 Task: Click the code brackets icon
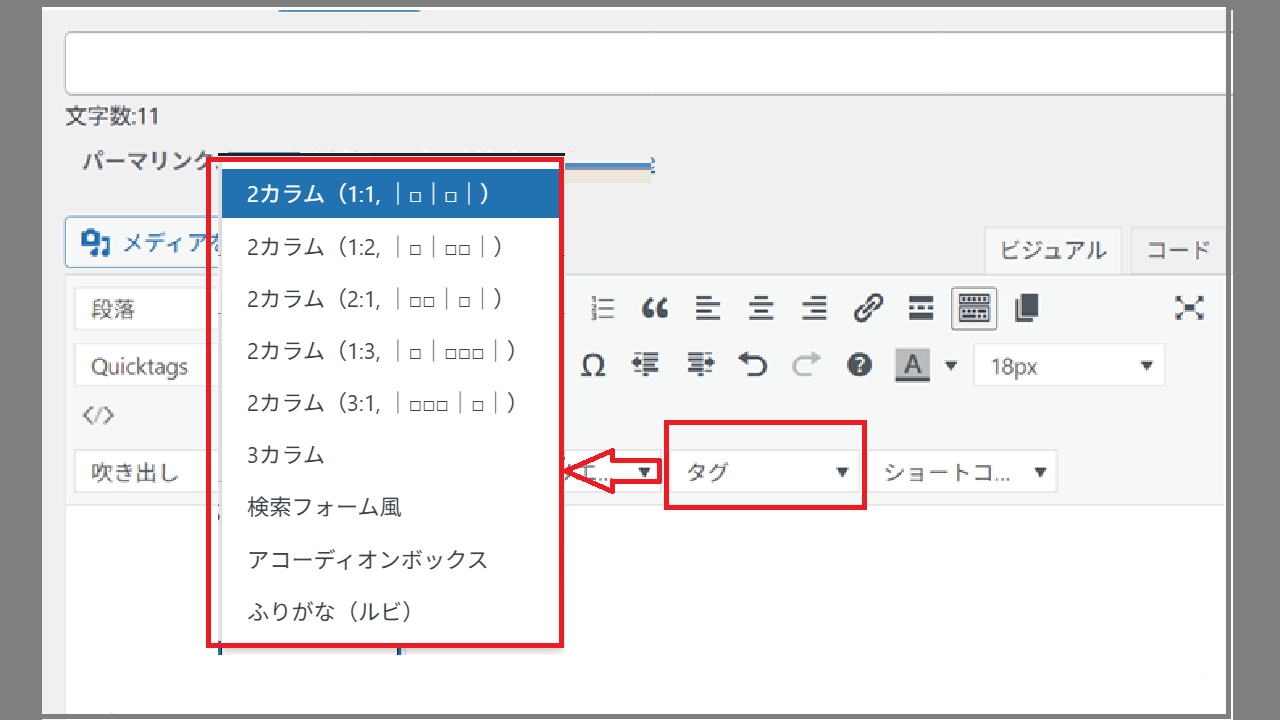click(98, 416)
